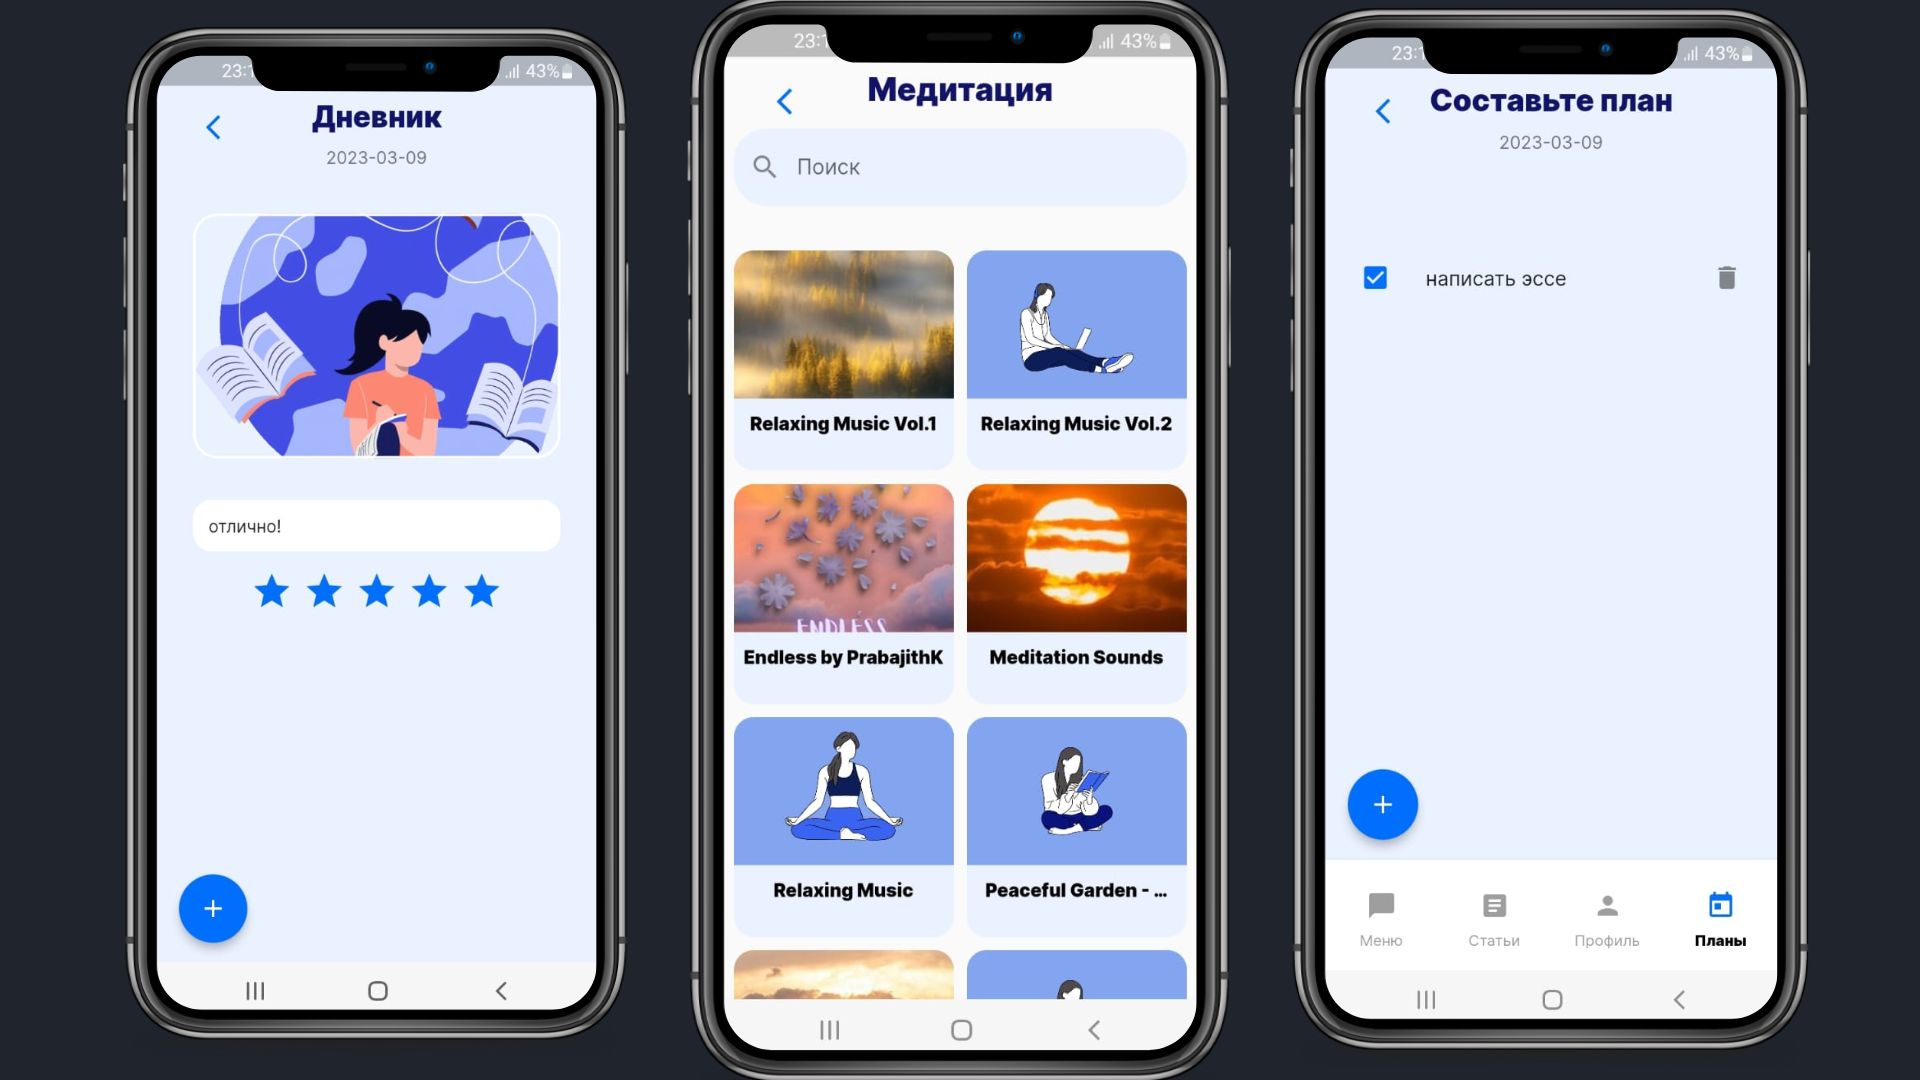Click the add button on Составьте план screen

(1382, 804)
